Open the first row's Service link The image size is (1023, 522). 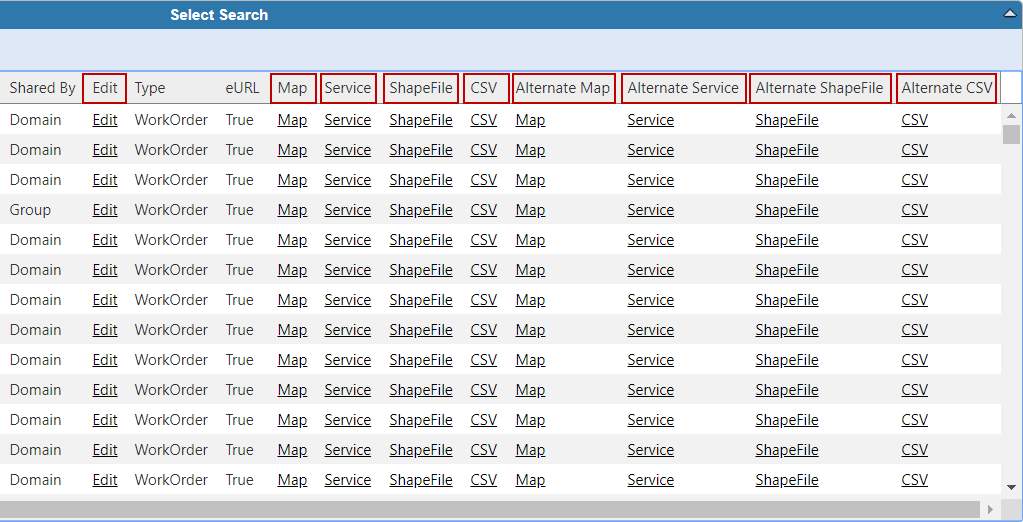[348, 120]
